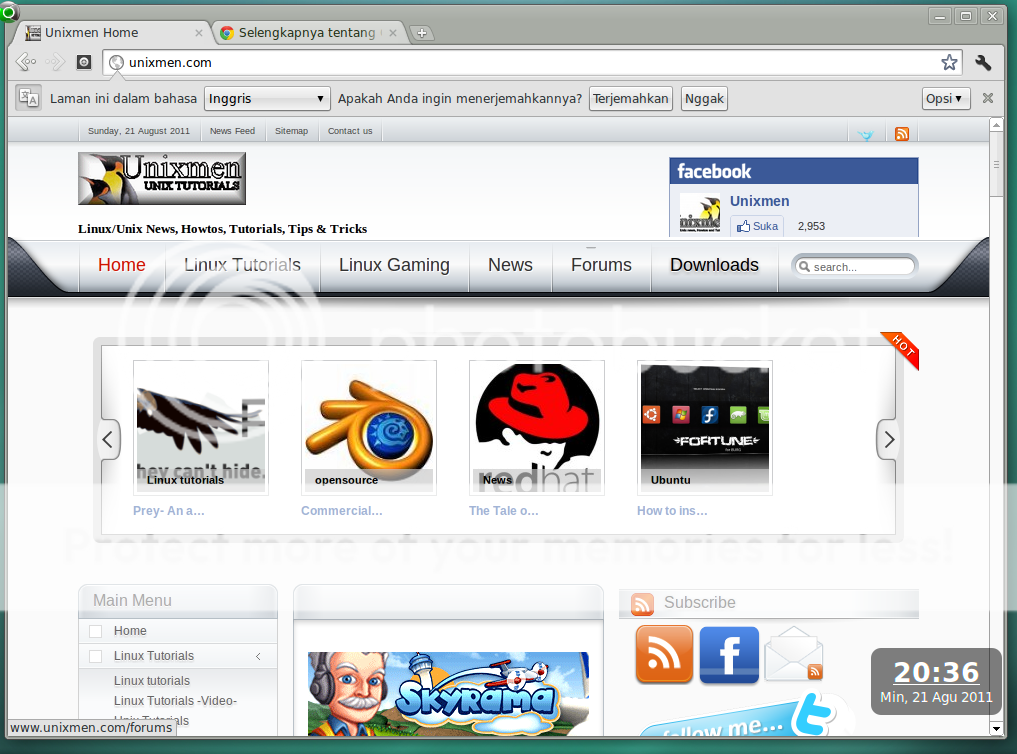Click the Skyrama game banner ad

[448, 693]
